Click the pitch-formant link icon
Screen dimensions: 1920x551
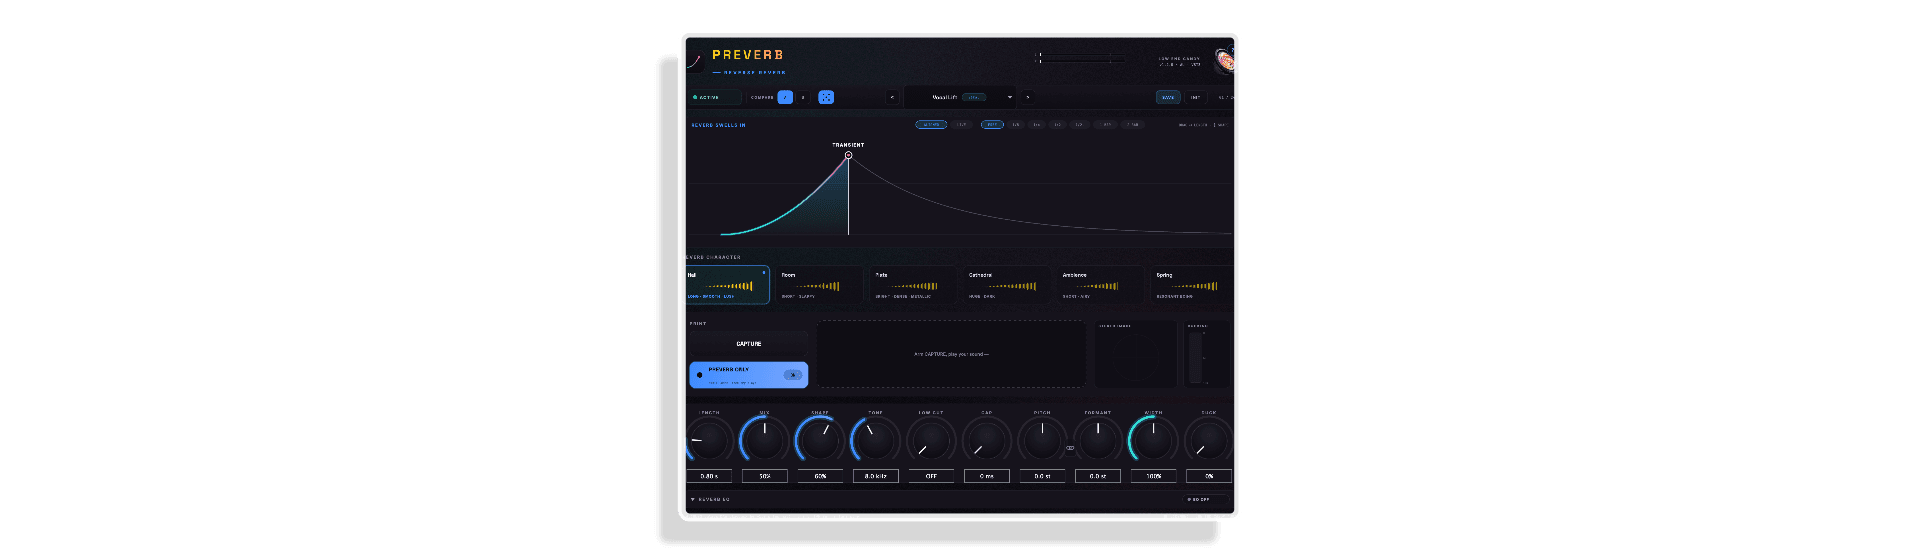coord(1070,448)
